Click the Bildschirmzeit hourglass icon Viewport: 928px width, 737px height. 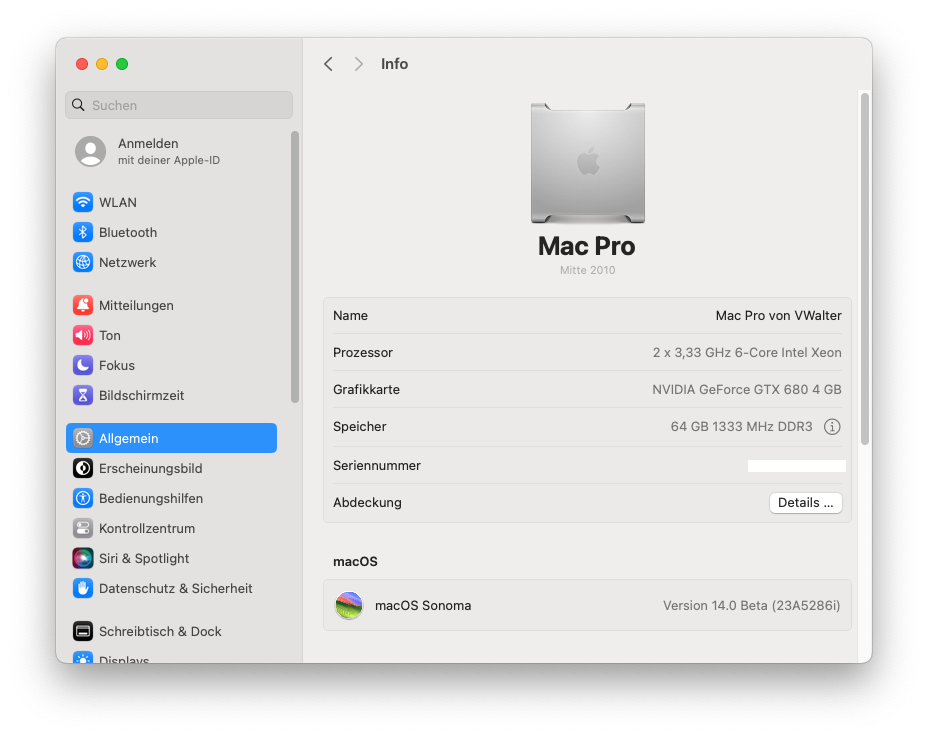click(x=83, y=395)
